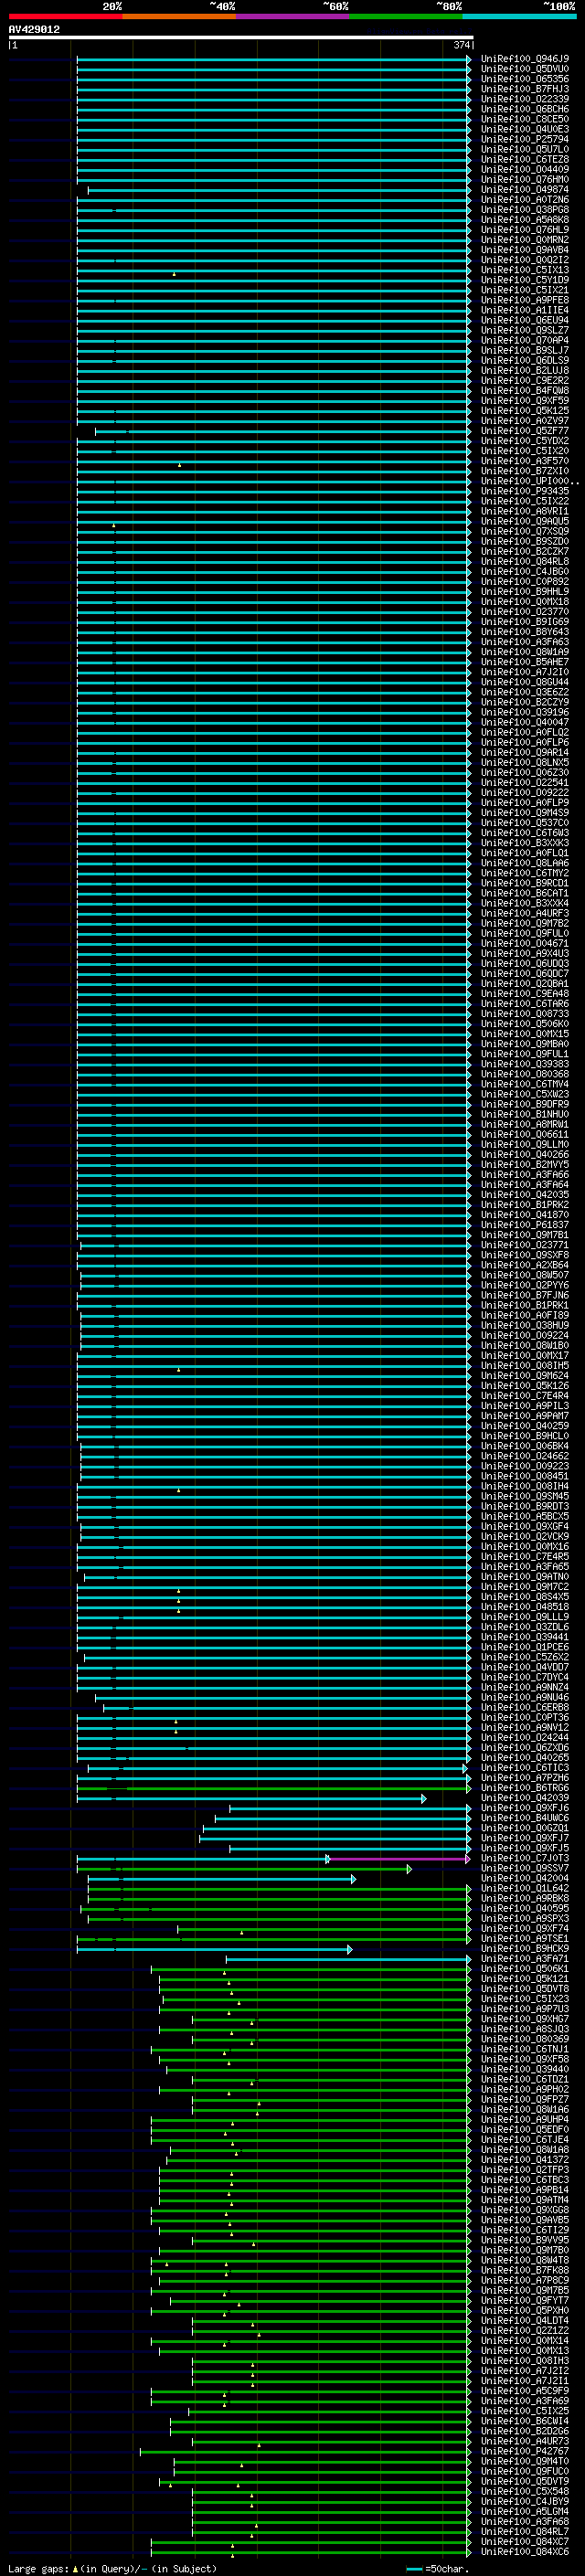This screenshot has width=585, height=2576.
Task: Click the cyan ~100% identity legend segment
Action: (519, 16)
